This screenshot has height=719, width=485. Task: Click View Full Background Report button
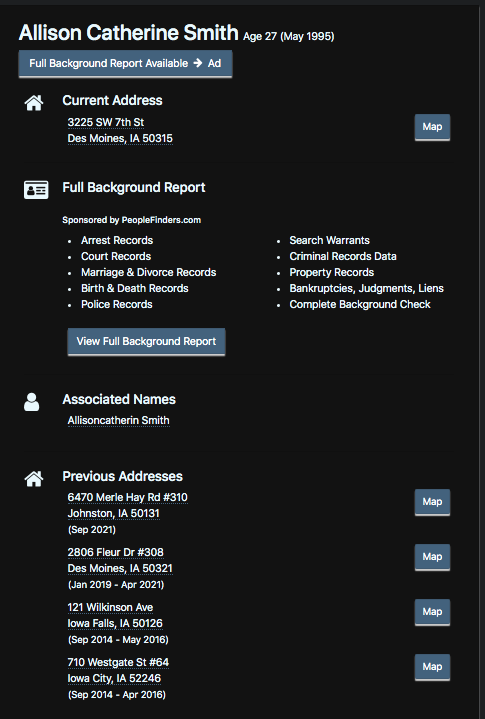tap(146, 342)
